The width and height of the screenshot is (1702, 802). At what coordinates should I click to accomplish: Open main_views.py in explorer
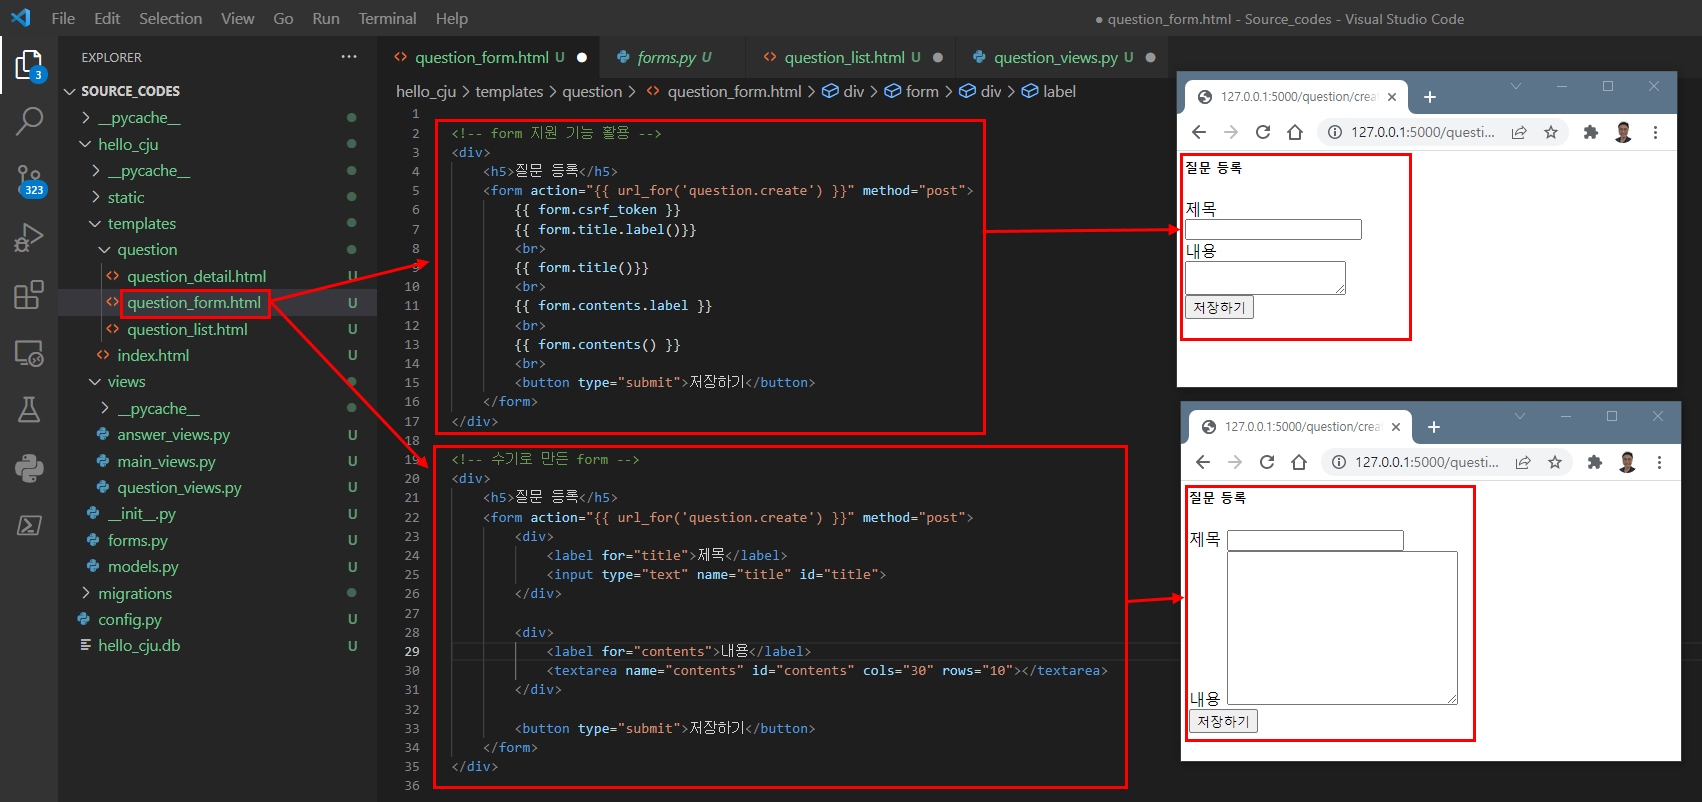coord(166,461)
